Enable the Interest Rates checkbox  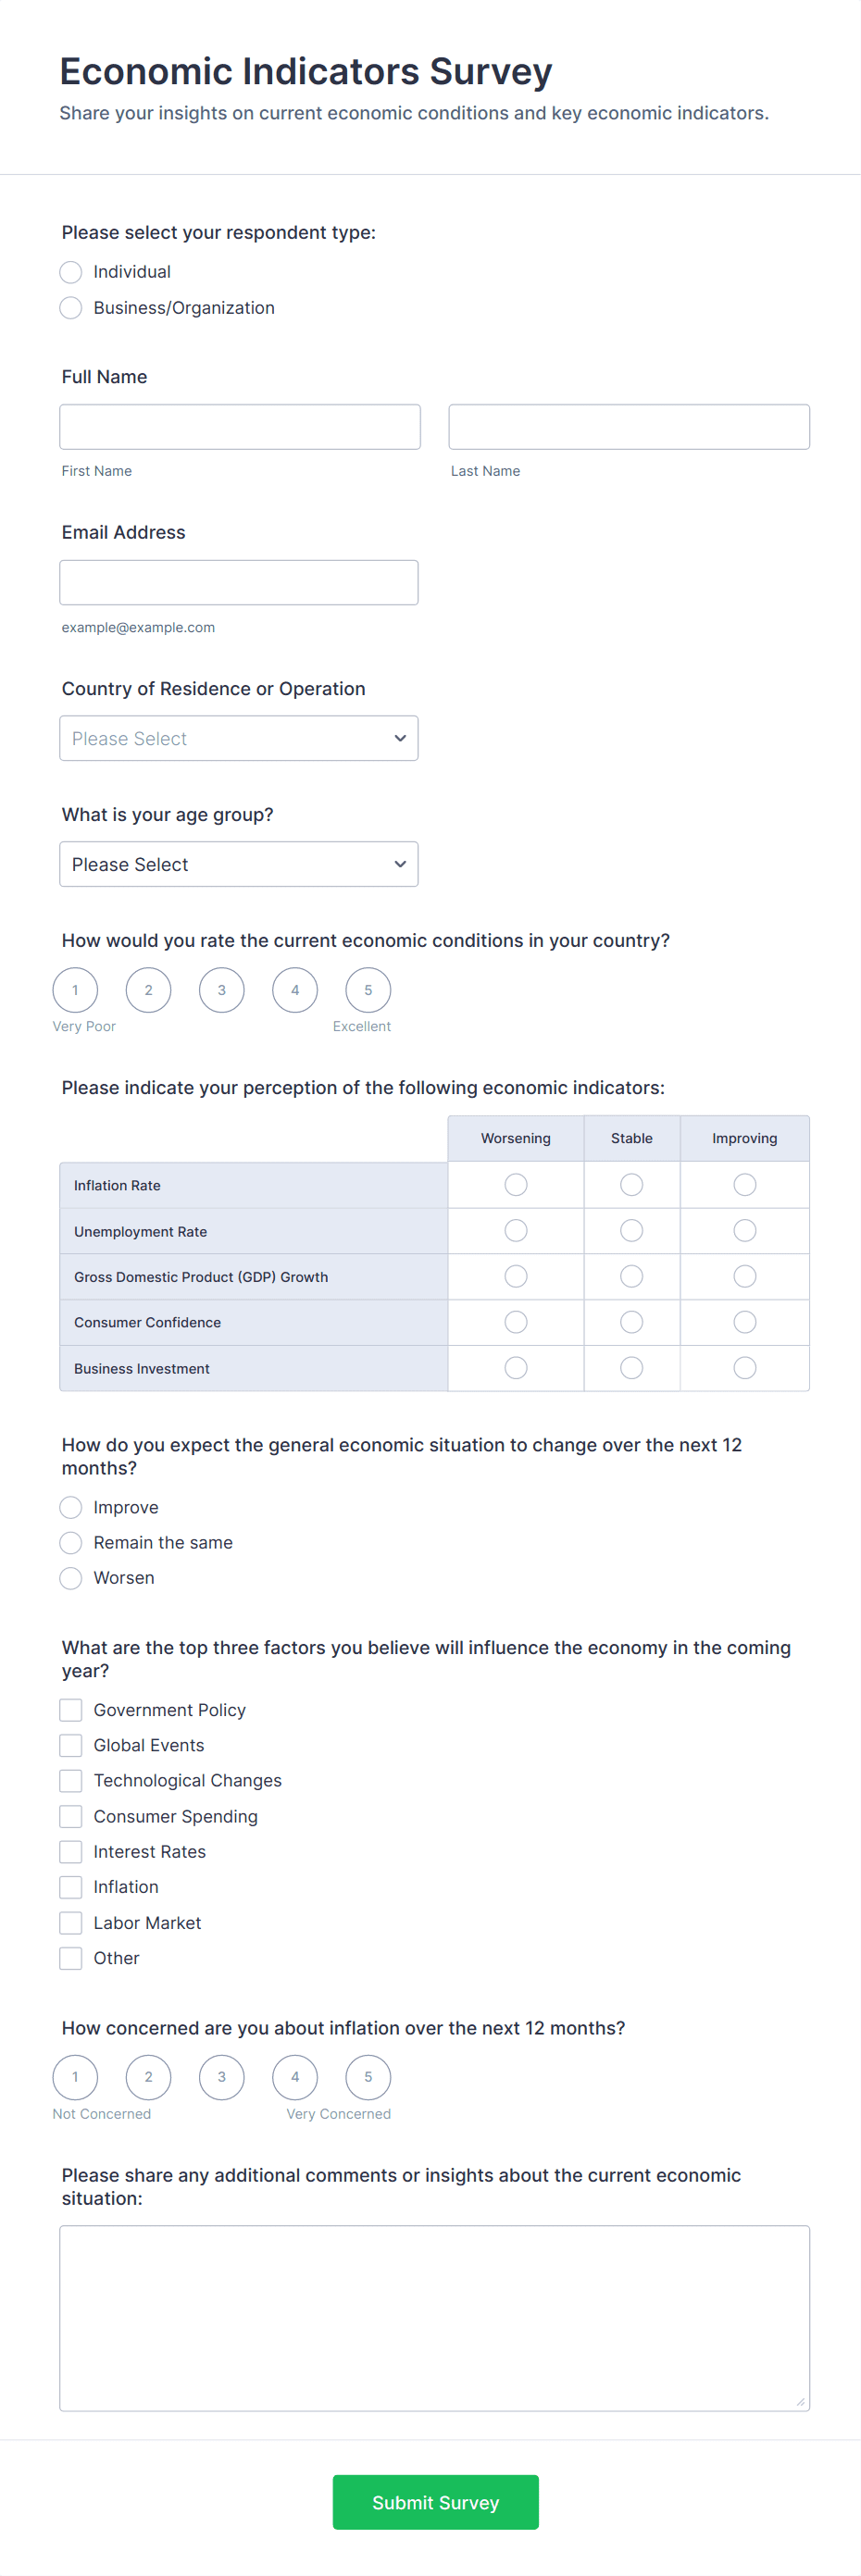(70, 1851)
